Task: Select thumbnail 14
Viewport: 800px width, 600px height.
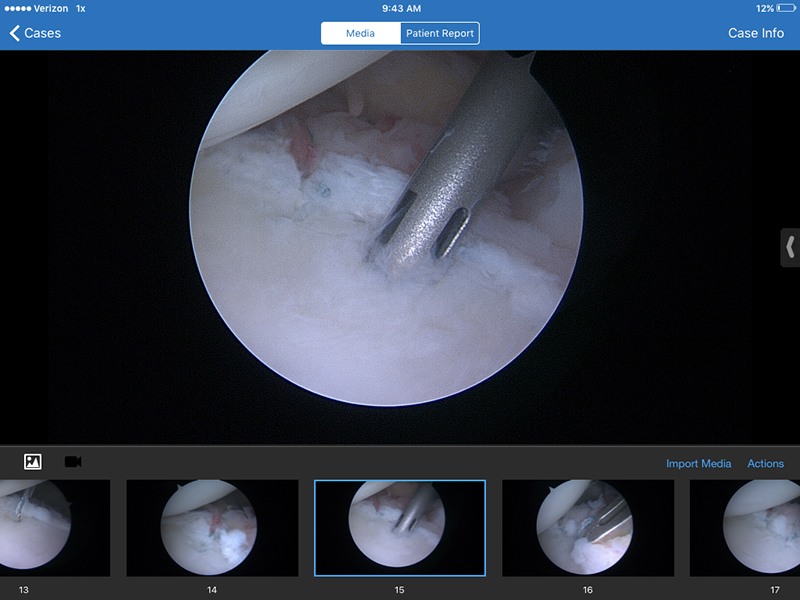Action: click(x=212, y=528)
